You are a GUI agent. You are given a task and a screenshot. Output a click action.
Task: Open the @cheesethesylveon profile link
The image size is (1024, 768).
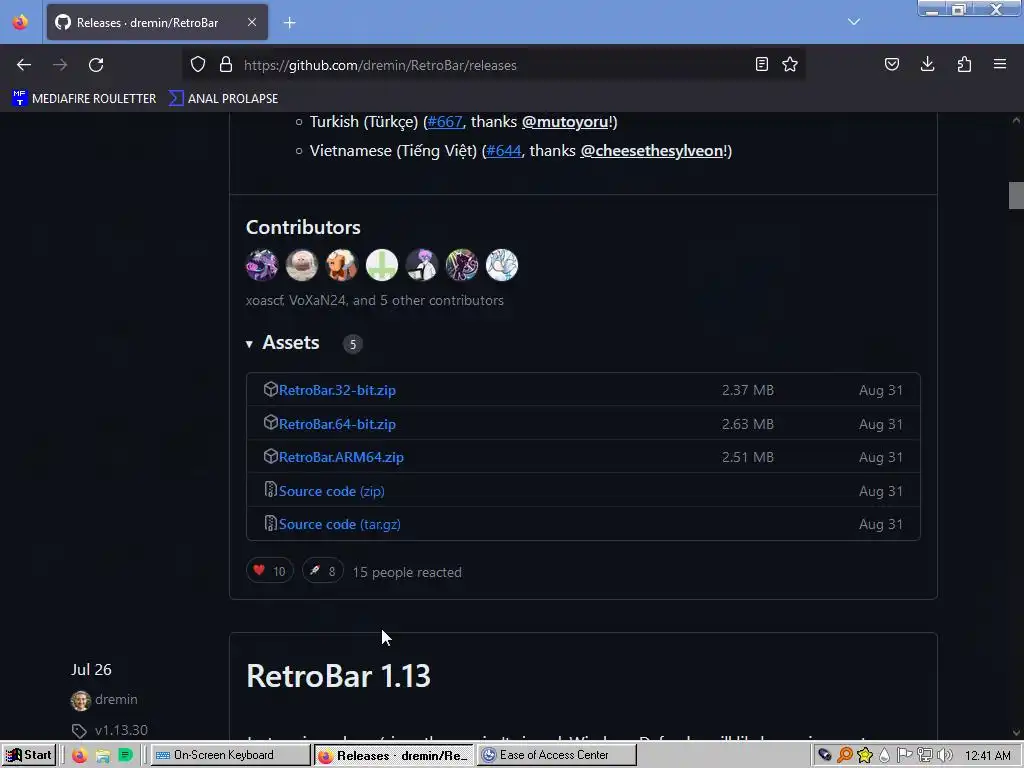[652, 151]
